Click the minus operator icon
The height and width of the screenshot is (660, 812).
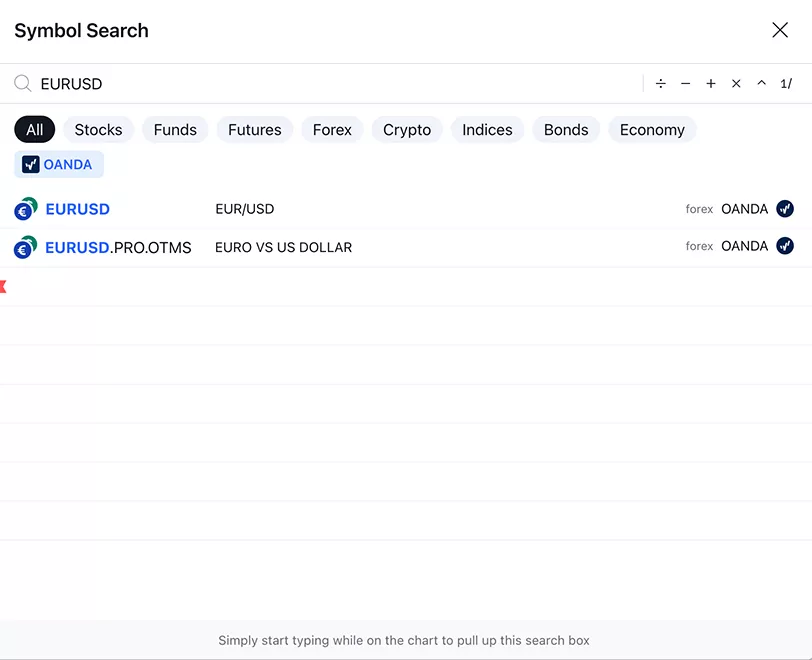(685, 84)
